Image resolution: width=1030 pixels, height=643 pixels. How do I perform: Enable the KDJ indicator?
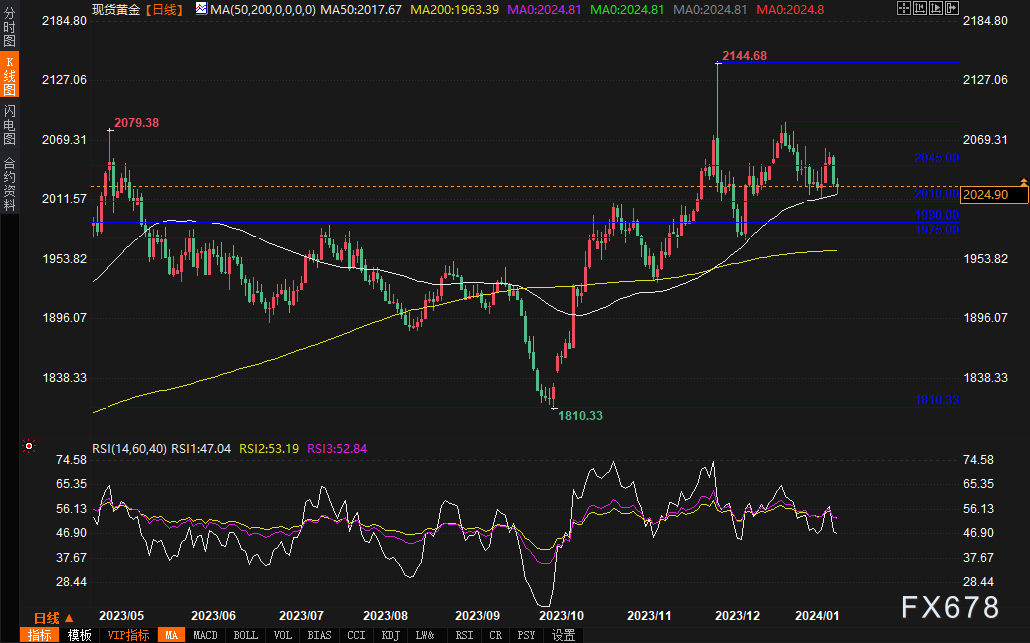391,635
